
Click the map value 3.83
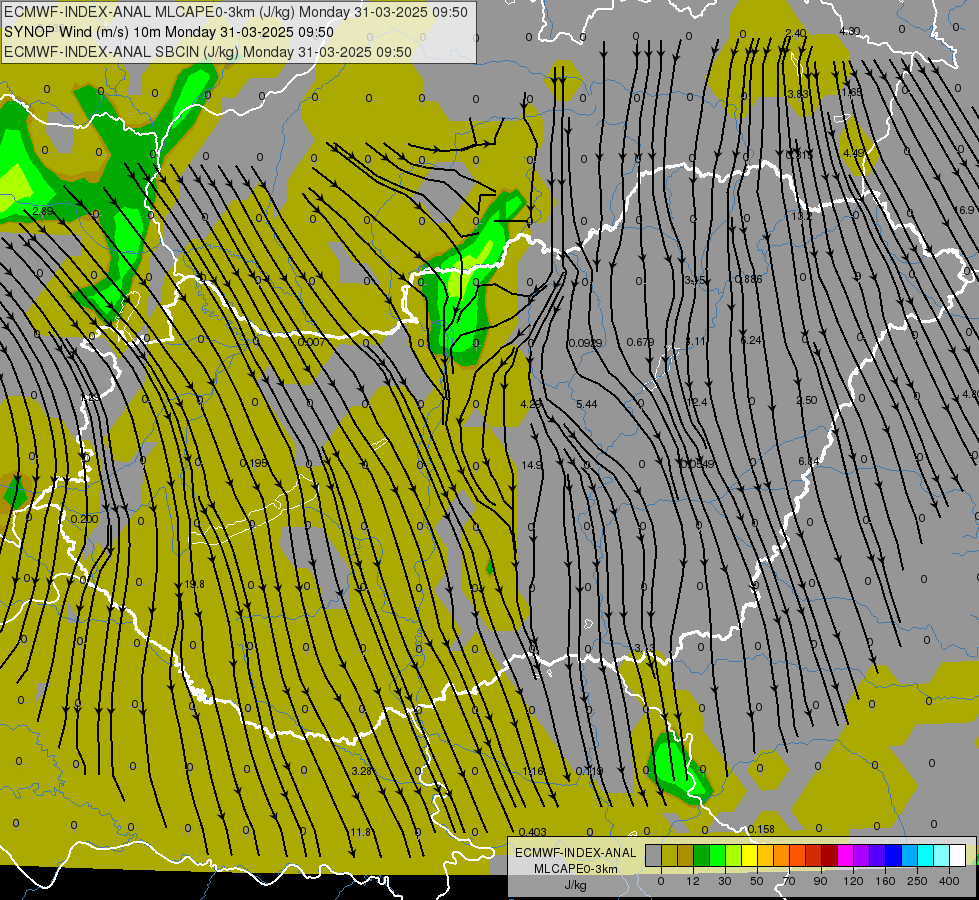pyautogui.click(x=798, y=94)
